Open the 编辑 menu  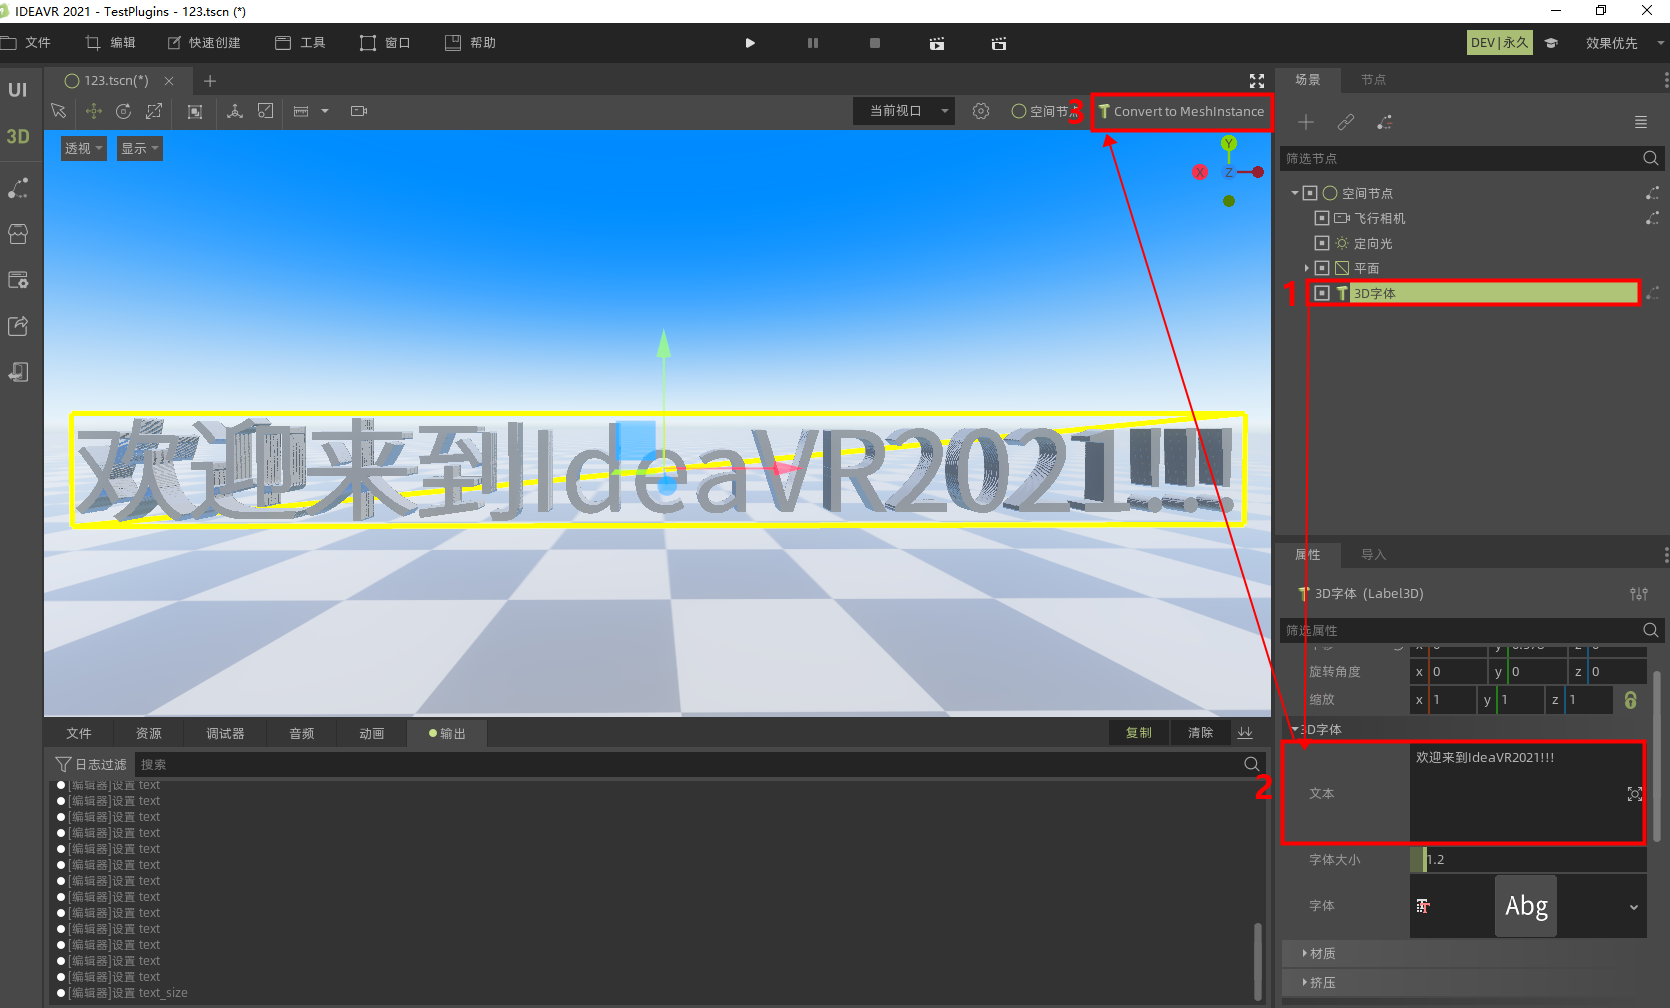(111, 43)
